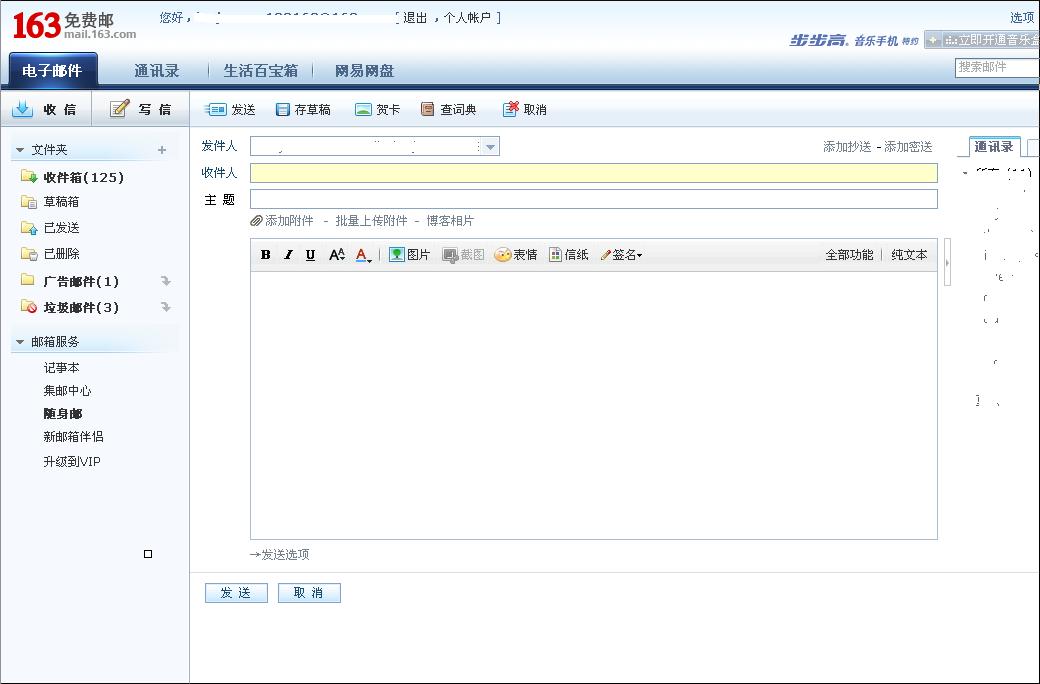
Task: Click the Send icon in toolbar
Action: [229, 109]
